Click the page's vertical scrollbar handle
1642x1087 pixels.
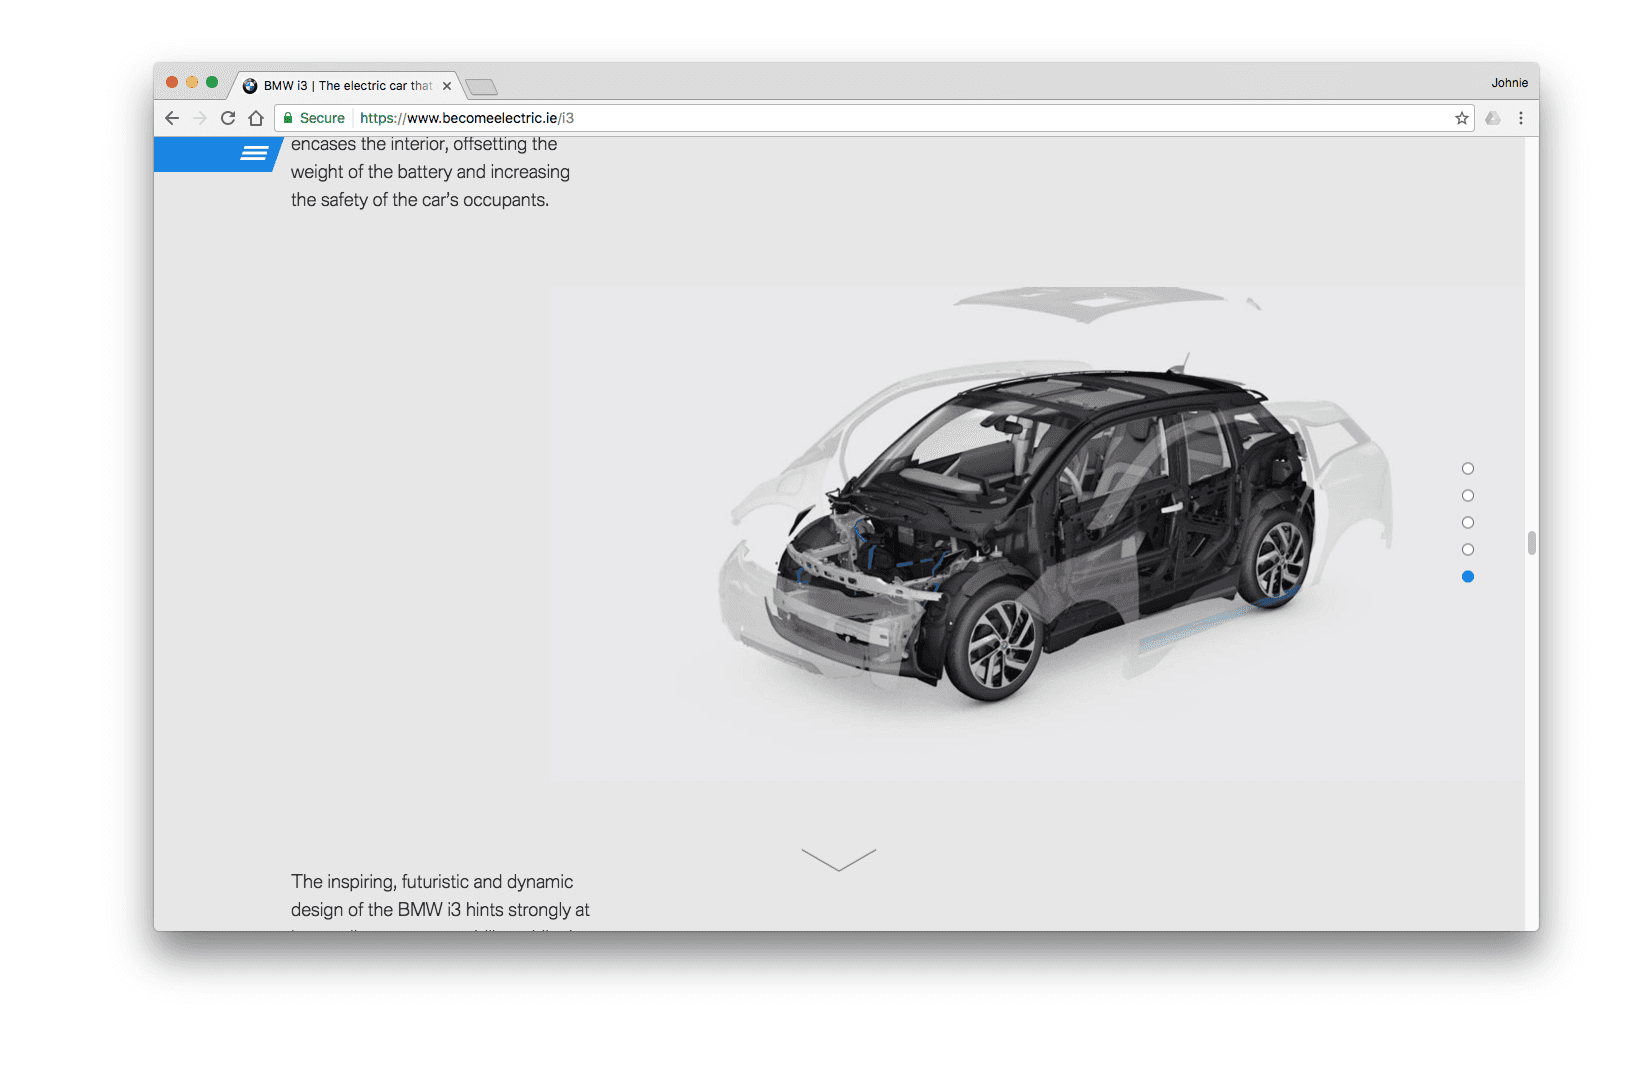pyautogui.click(x=1531, y=543)
